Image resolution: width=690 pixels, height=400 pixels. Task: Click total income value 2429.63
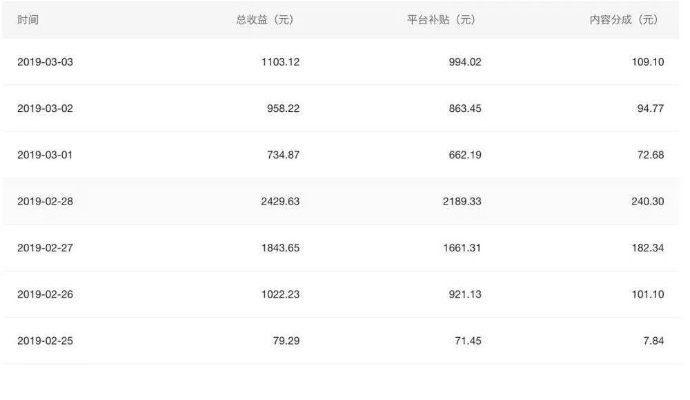coord(280,202)
